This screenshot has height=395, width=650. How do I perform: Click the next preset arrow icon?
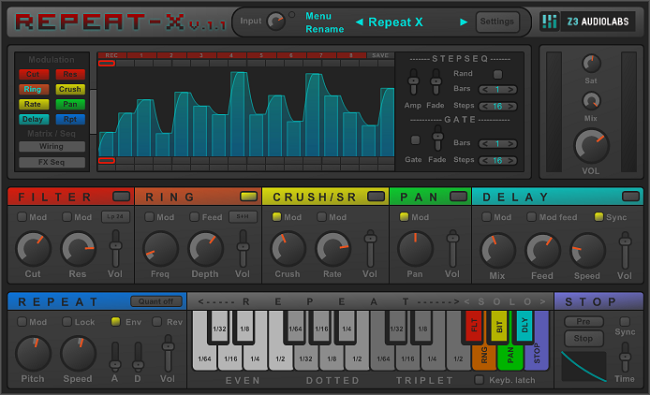tap(463, 22)
